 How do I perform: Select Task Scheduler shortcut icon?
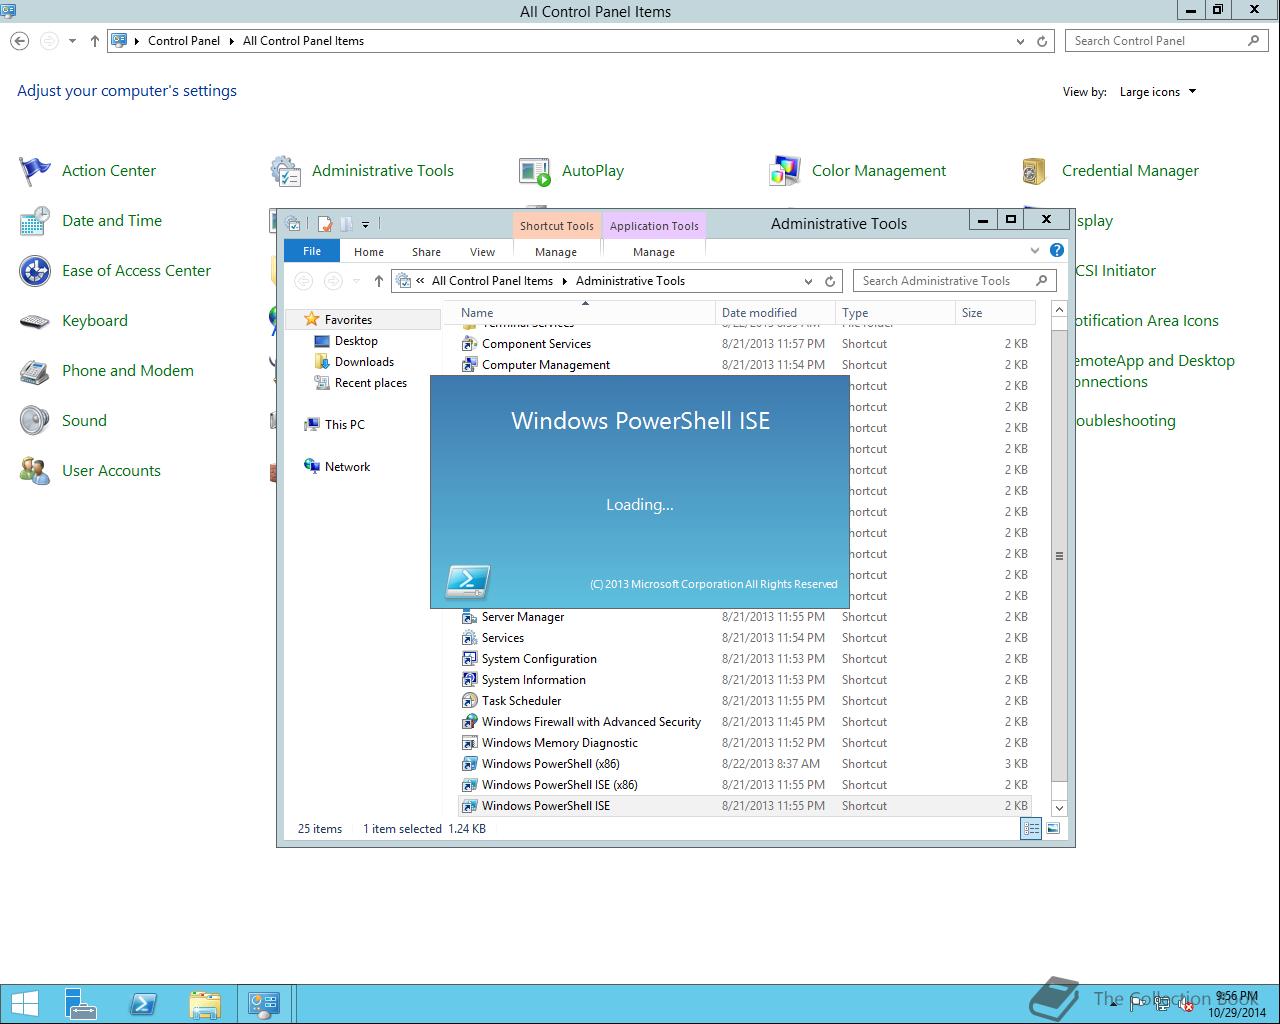pyautogui.click(x=469, y=701)
